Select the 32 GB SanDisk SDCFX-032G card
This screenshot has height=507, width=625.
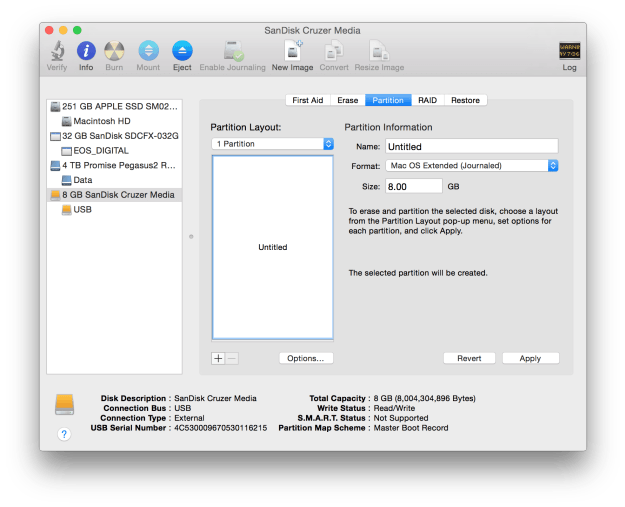click(x=114, y=136)
